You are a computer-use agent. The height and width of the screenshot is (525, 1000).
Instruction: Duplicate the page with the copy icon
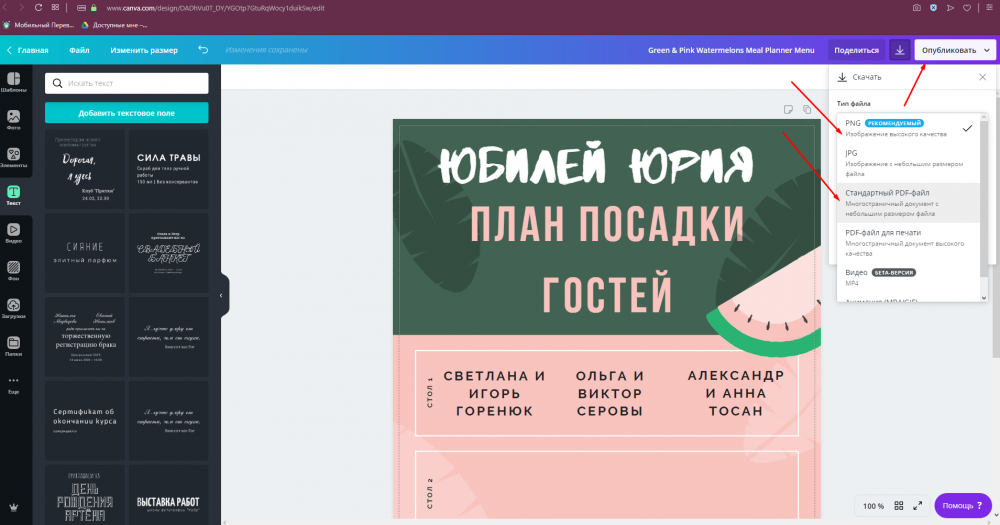point(807,110)
